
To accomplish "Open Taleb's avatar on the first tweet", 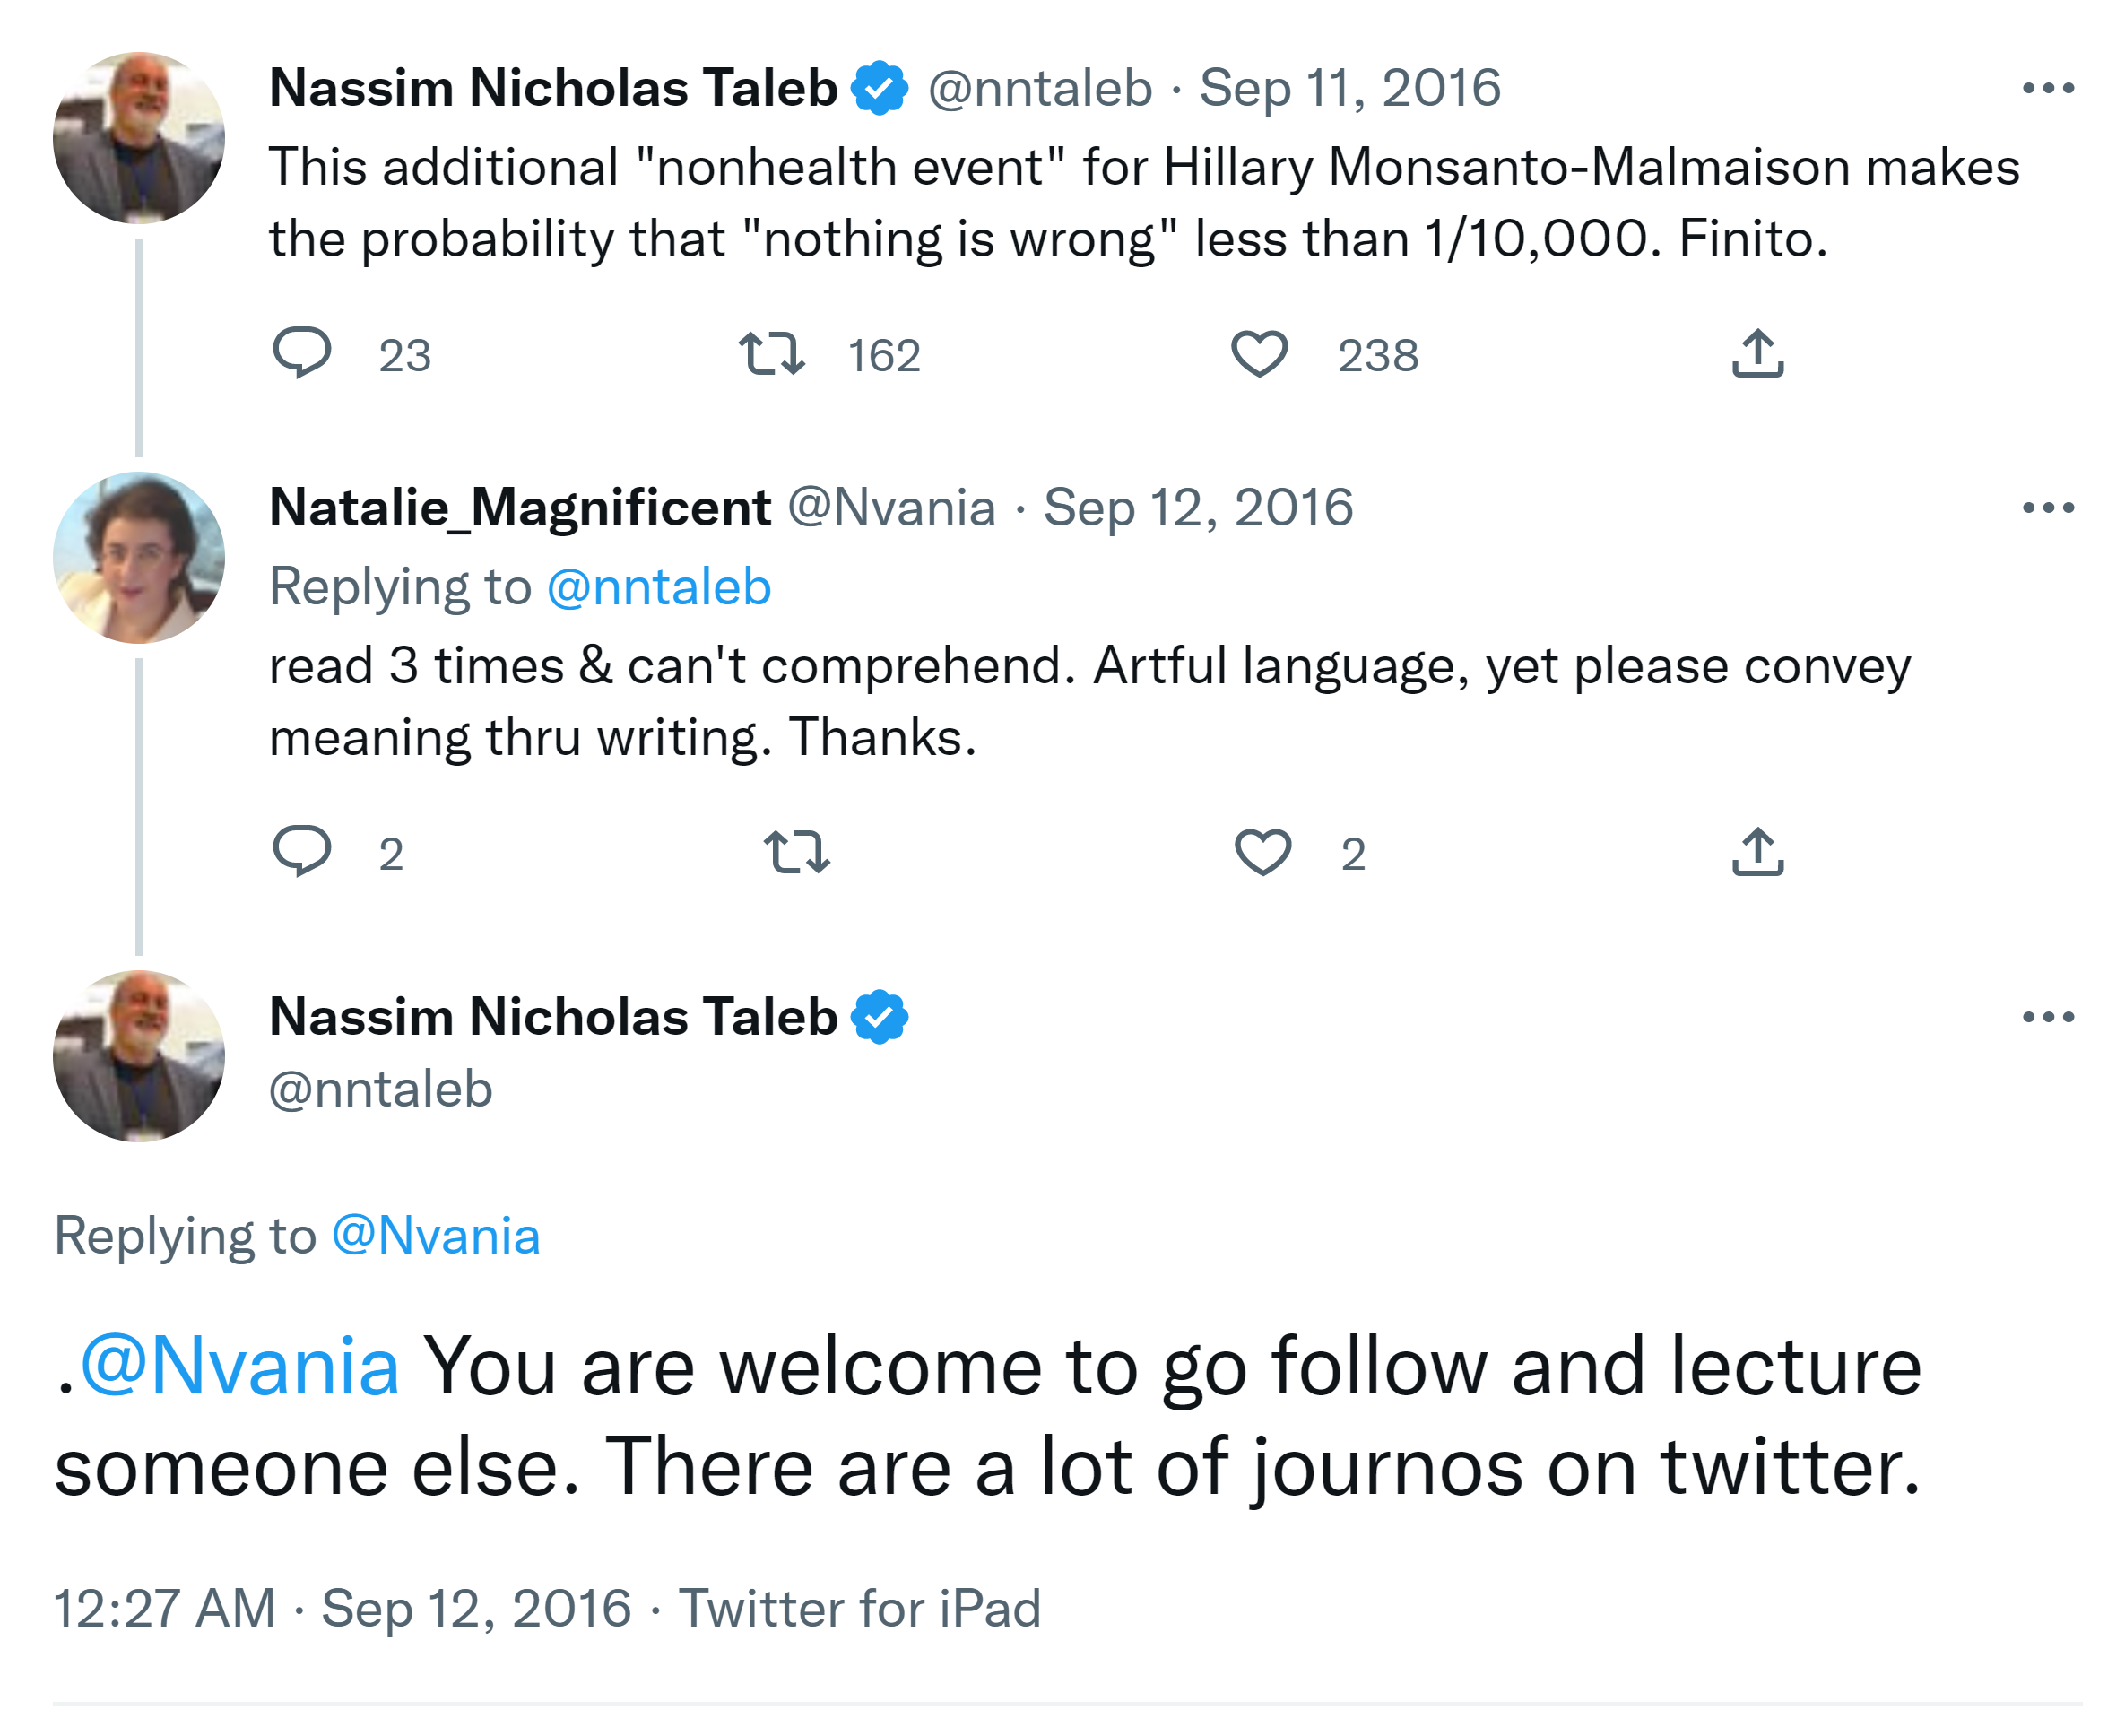I will pyautogui.click(x=139, y=138).
